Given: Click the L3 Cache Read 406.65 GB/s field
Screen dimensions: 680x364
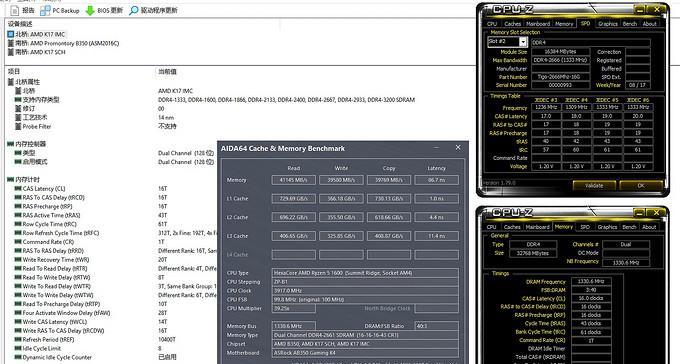Looking at the screenshot, I should tap(294, 236).
